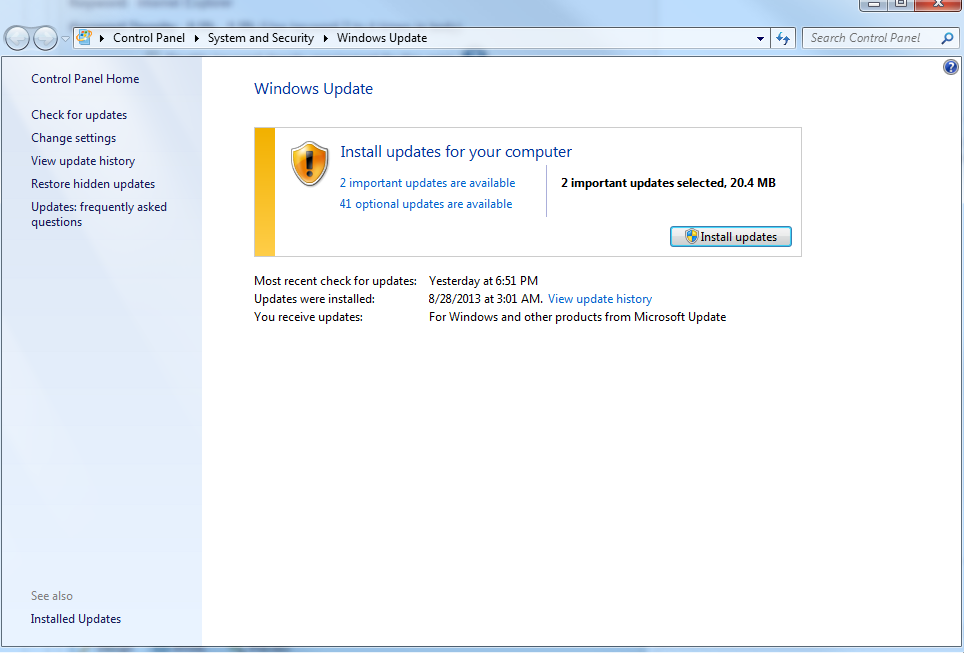Open the 41 optional updates available link
This screenshot has height=653, width=964.
426,204
